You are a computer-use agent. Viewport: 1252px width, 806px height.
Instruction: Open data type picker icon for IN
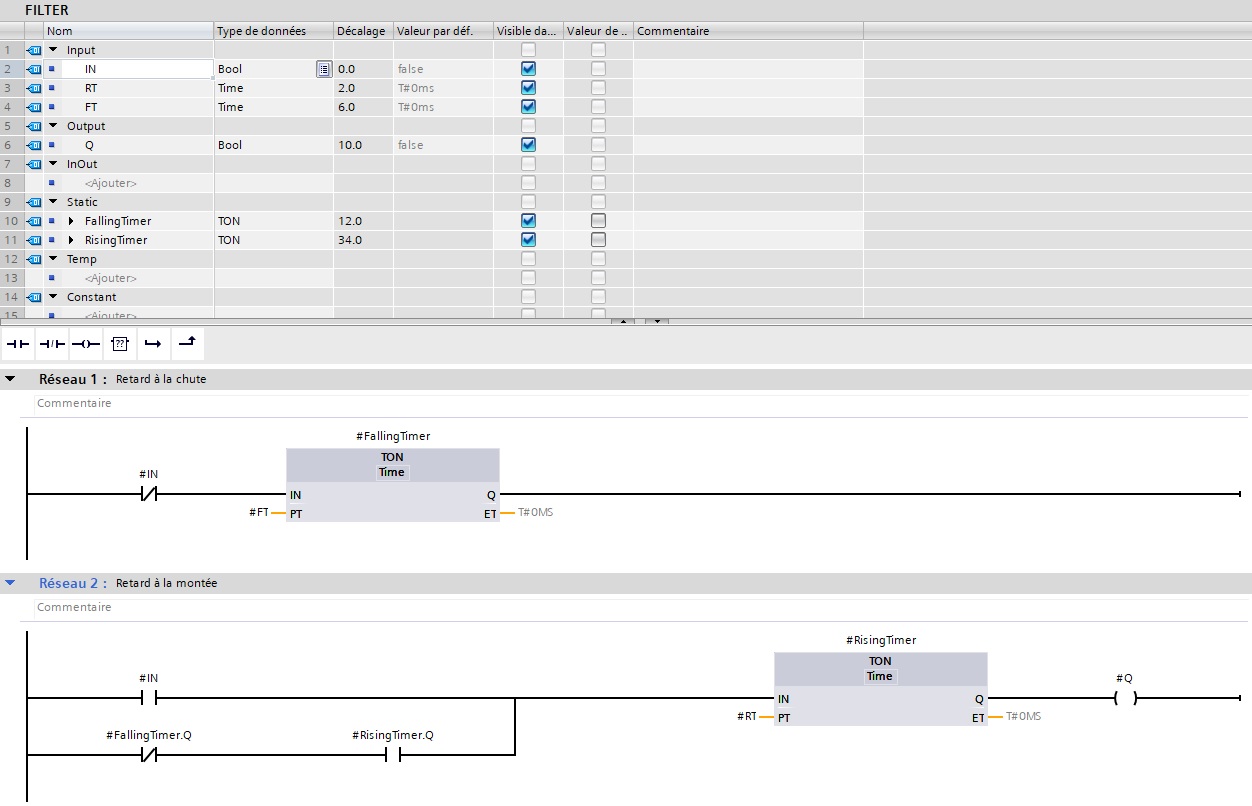(x=323, y=69)
